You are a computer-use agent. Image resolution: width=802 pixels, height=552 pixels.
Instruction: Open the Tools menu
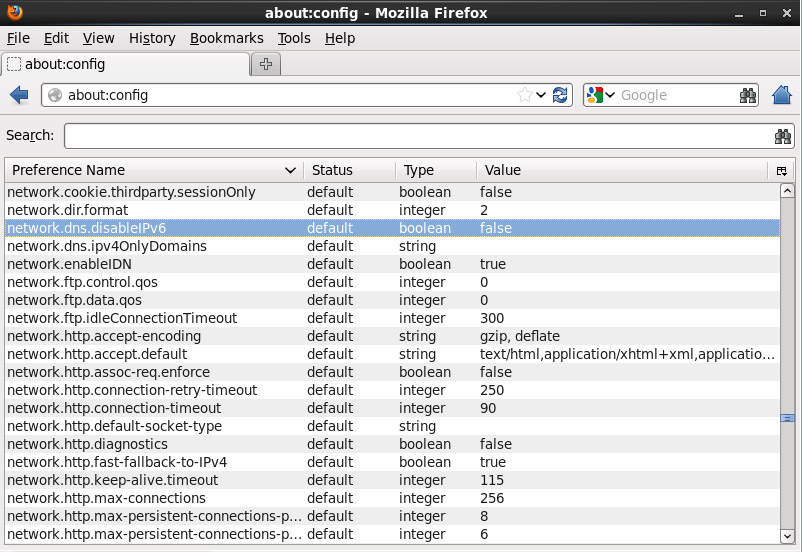(294, 38)
